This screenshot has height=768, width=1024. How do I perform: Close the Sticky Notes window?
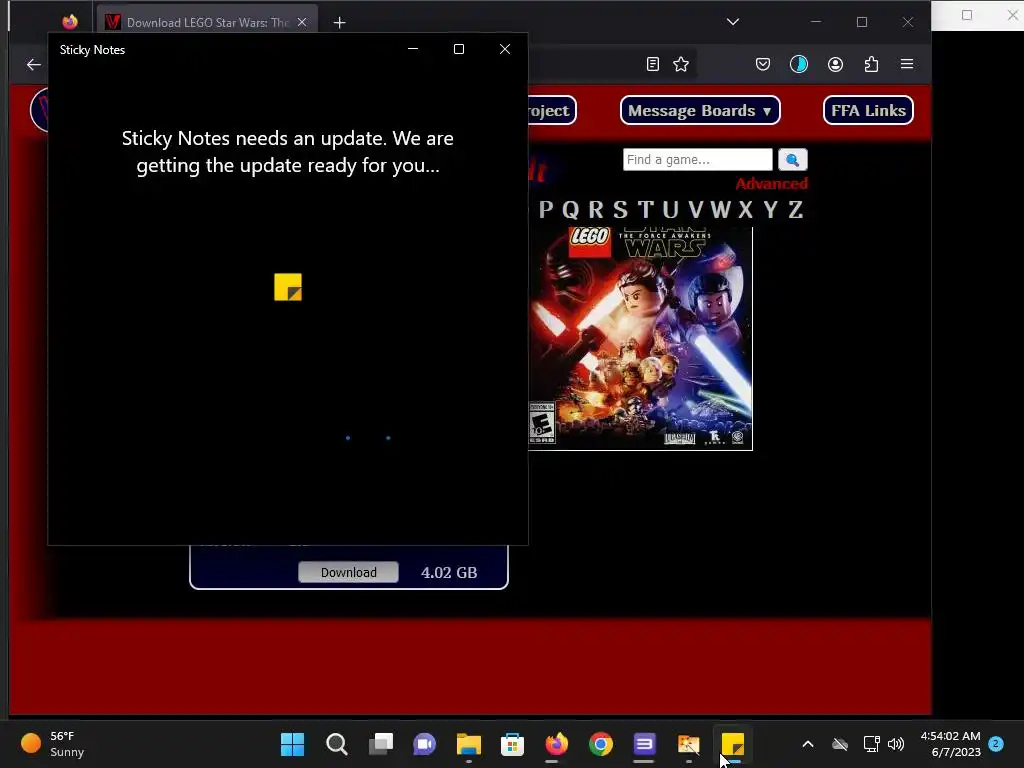coord(505,49)
